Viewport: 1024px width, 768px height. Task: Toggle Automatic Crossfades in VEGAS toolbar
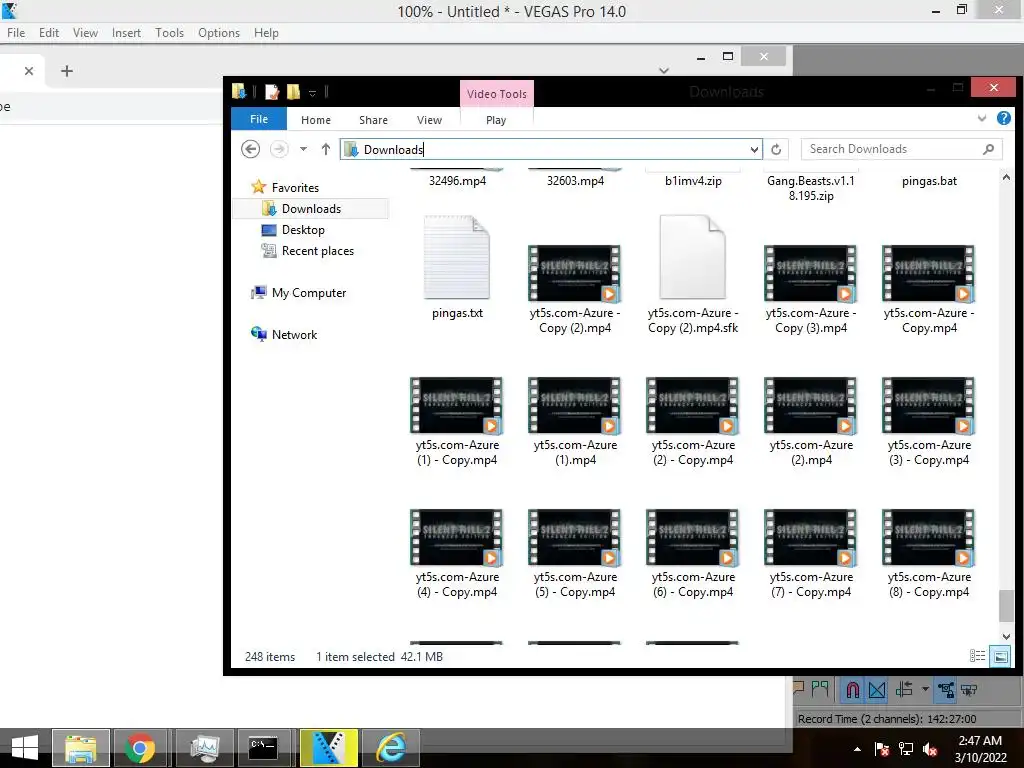coord(877,690)
